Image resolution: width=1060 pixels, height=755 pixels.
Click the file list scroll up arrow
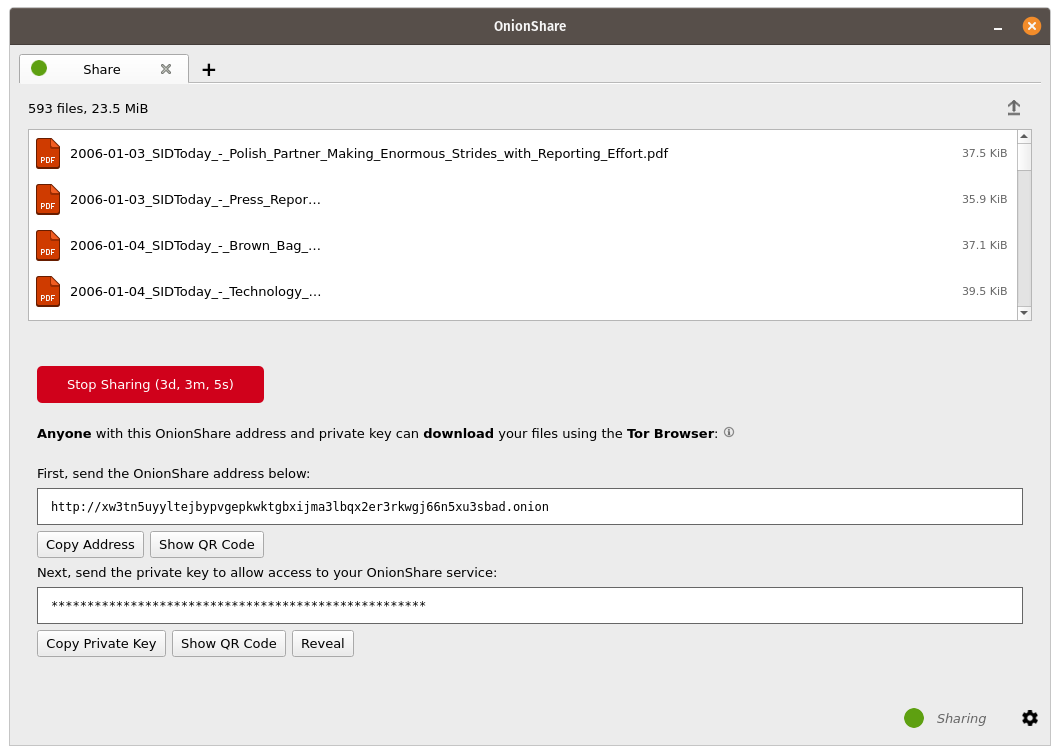[1024, 137]
